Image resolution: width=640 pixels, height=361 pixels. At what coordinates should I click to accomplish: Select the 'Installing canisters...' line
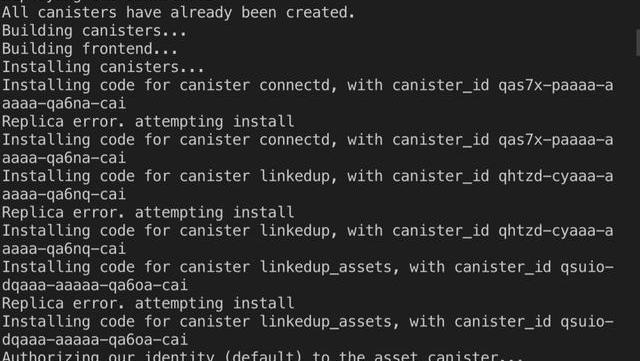[x=103, y=67]
